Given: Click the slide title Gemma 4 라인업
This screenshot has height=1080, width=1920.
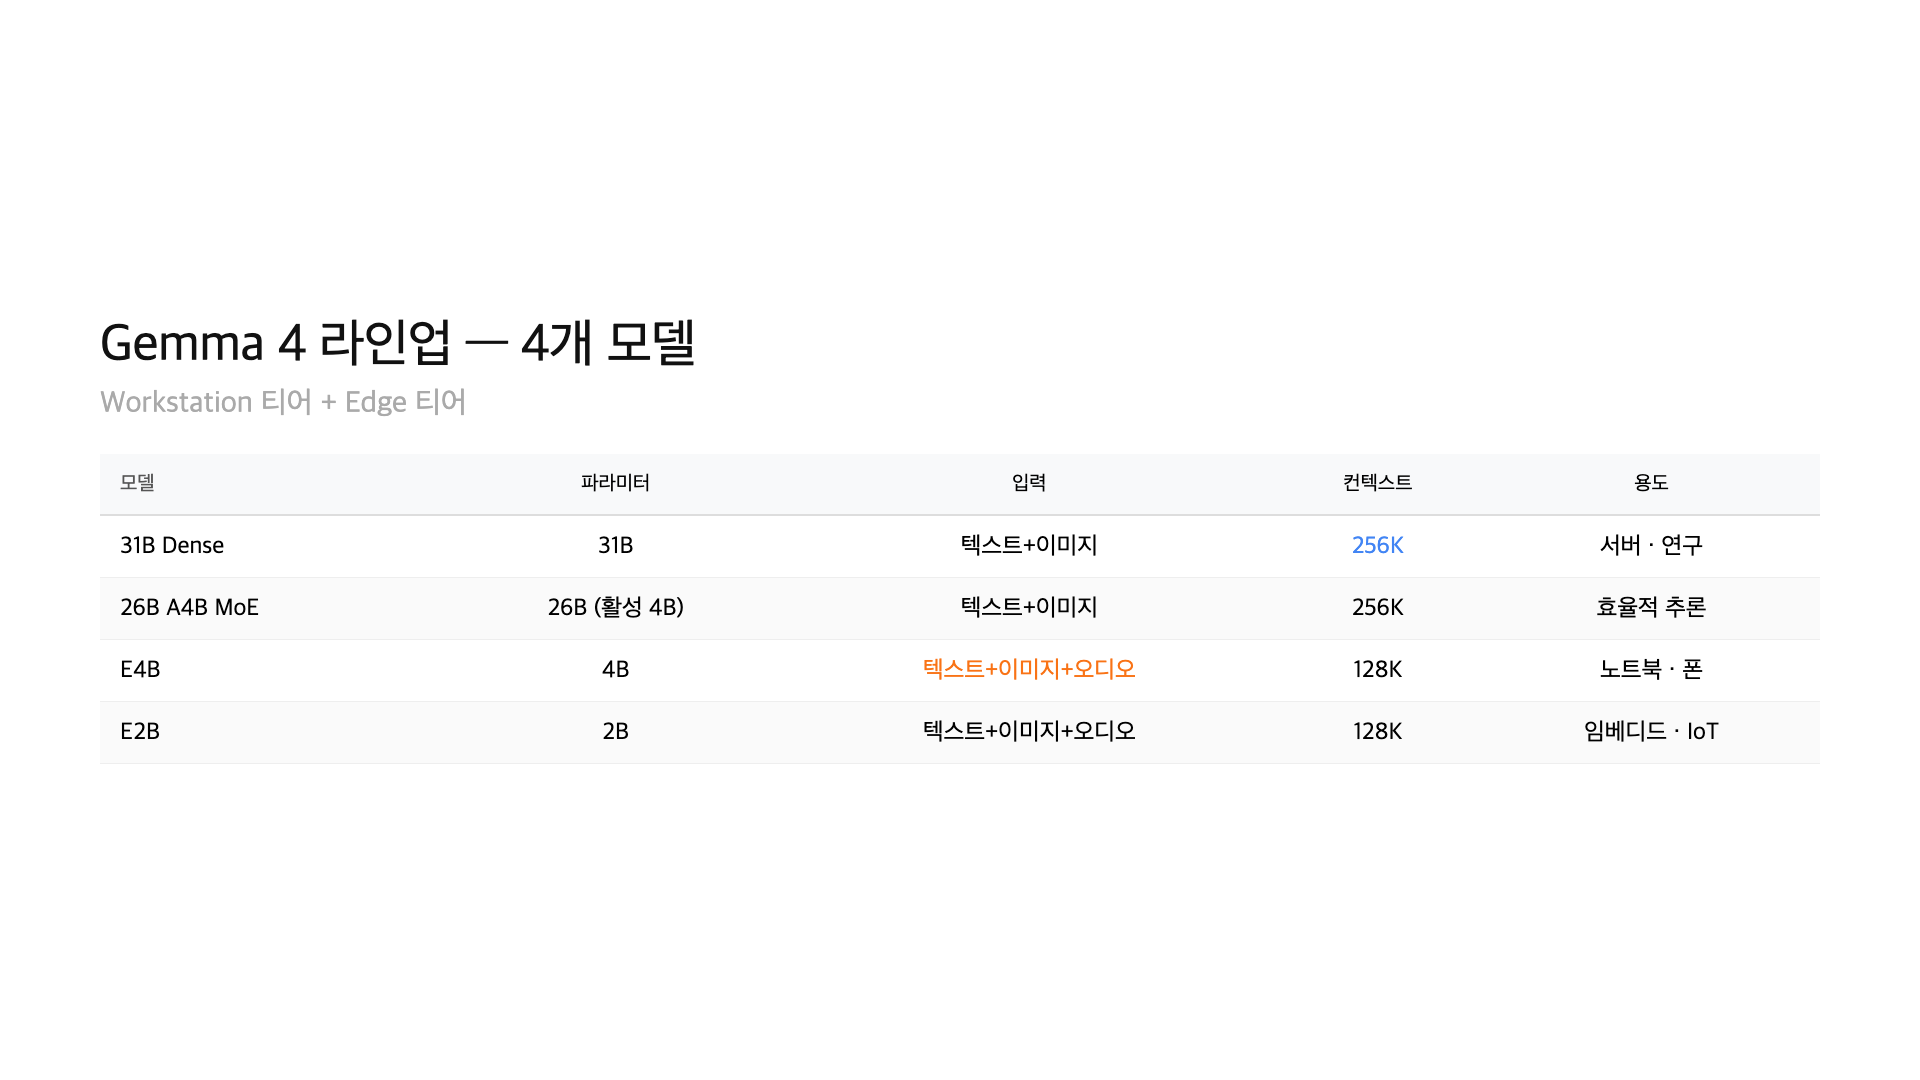Looking at the screenshot, I should (397, 343).
